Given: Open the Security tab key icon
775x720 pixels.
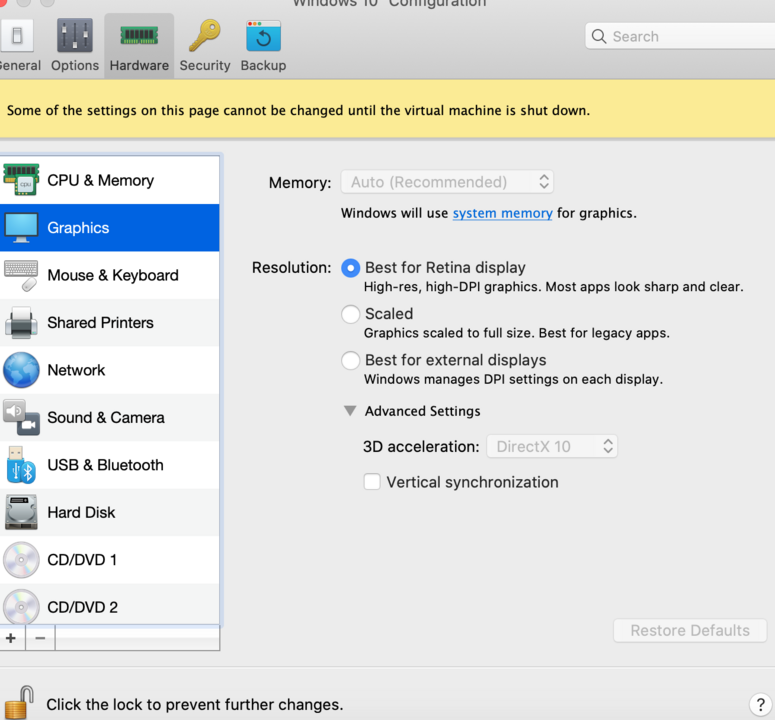Looking at the screenshot, I should [205, 37].
